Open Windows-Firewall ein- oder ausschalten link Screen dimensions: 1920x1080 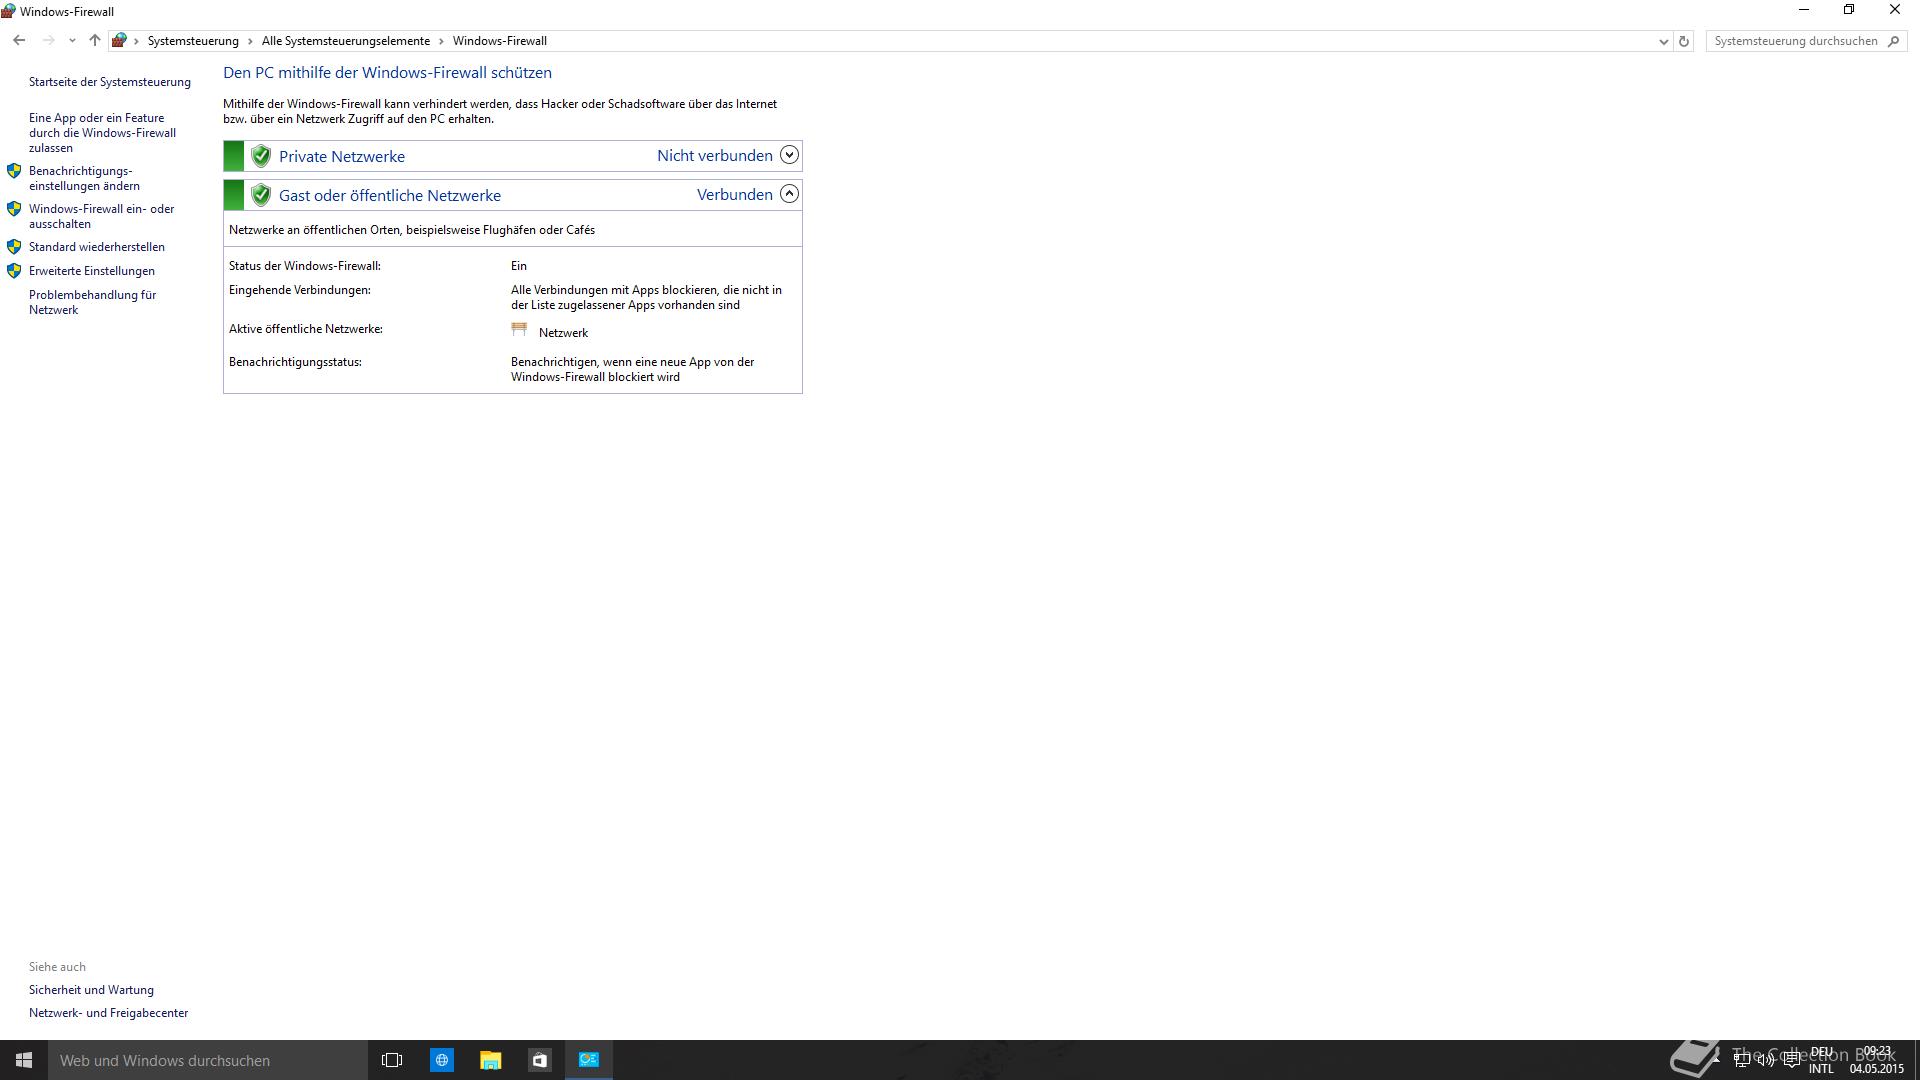point(101,216)
